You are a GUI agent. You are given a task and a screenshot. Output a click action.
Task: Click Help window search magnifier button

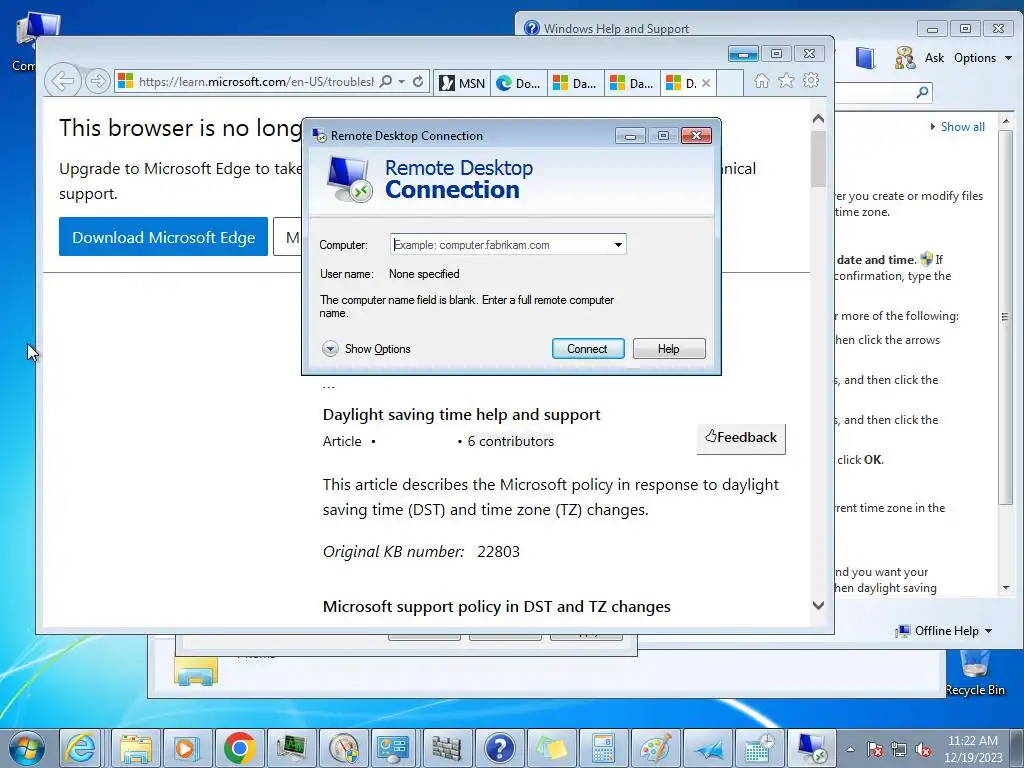(x=922, y=92)
